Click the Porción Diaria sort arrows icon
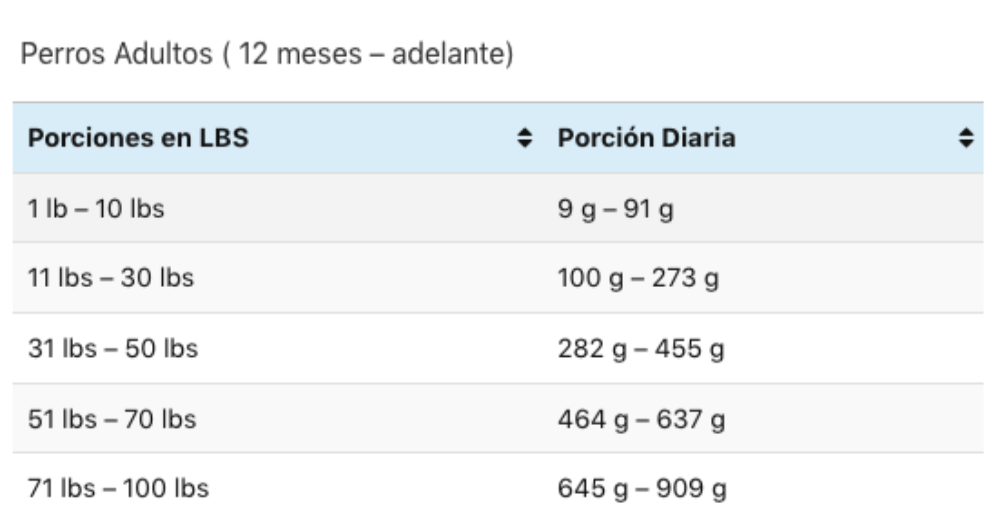Screen dimensions: 1000x527 point(966,138)
